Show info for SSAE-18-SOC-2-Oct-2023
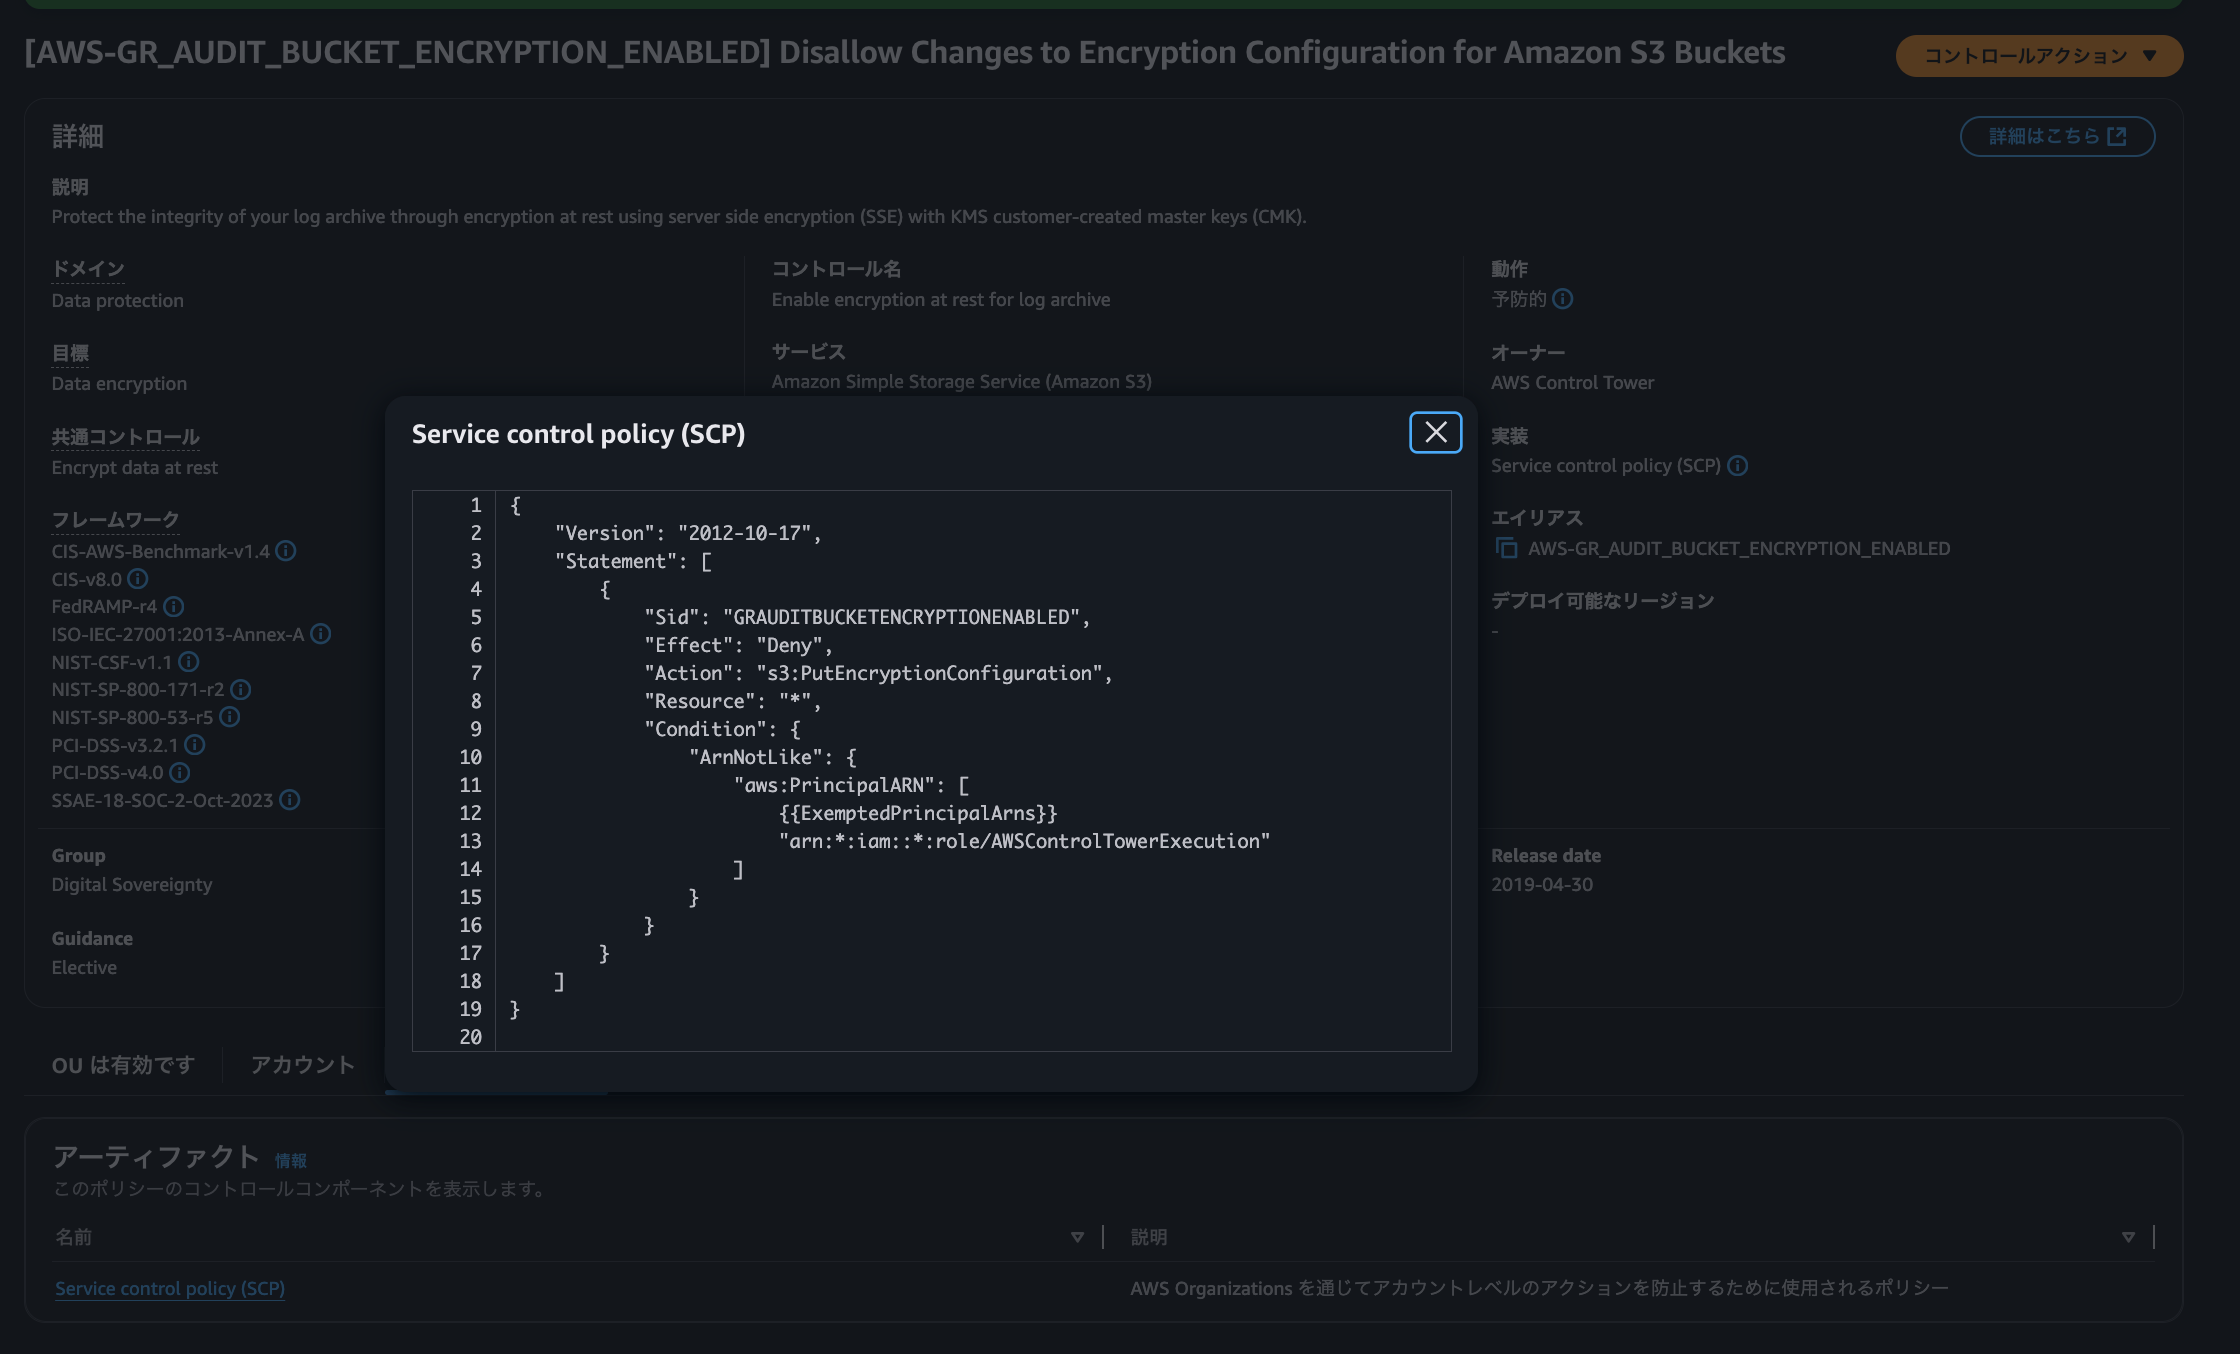Viewport: 2240px width, 1354px height. pos(290,800)
